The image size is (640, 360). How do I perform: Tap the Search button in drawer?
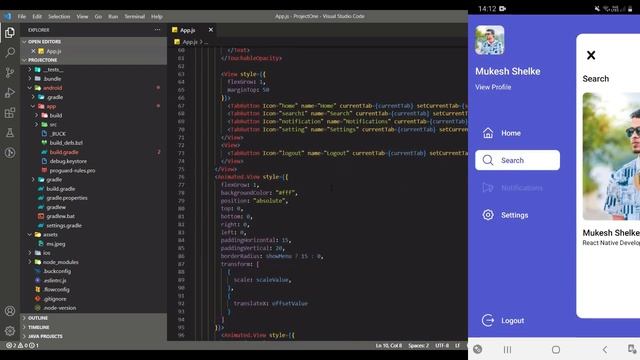click(x=517, y=160)
